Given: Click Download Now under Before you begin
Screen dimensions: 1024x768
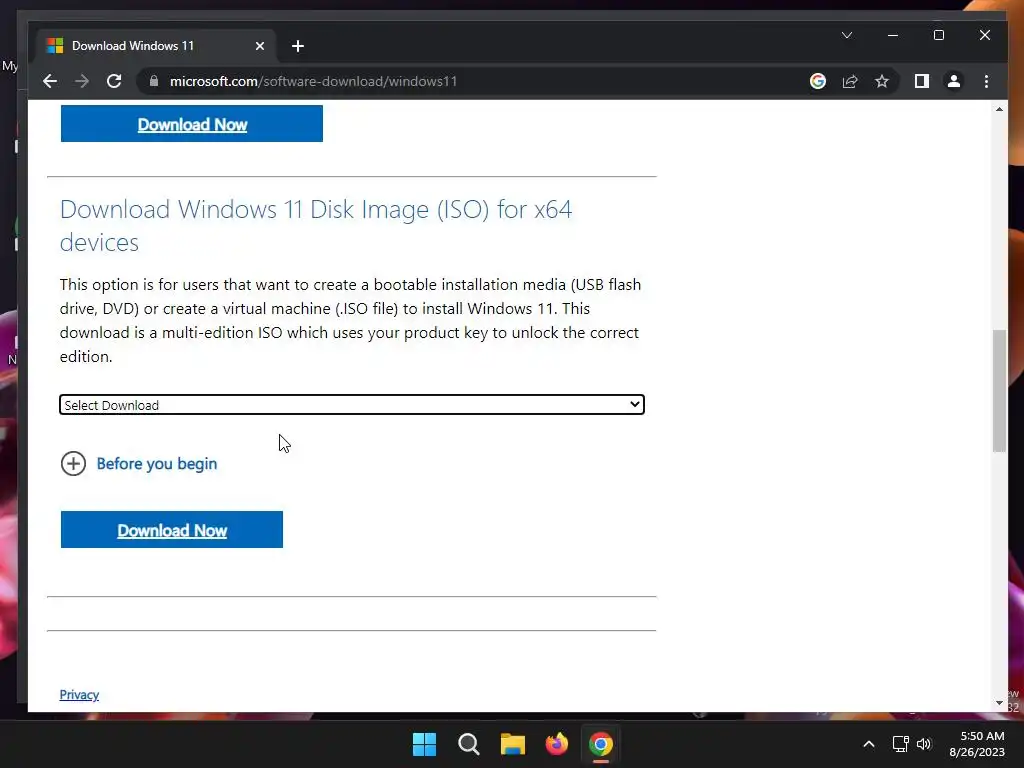Looking at the screenshot, I should click(x=172, y=530).
